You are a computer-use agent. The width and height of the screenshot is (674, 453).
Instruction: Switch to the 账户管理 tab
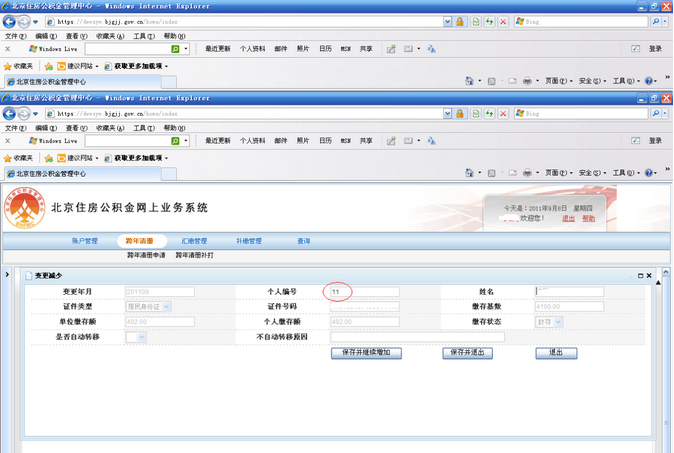(85, 241)
